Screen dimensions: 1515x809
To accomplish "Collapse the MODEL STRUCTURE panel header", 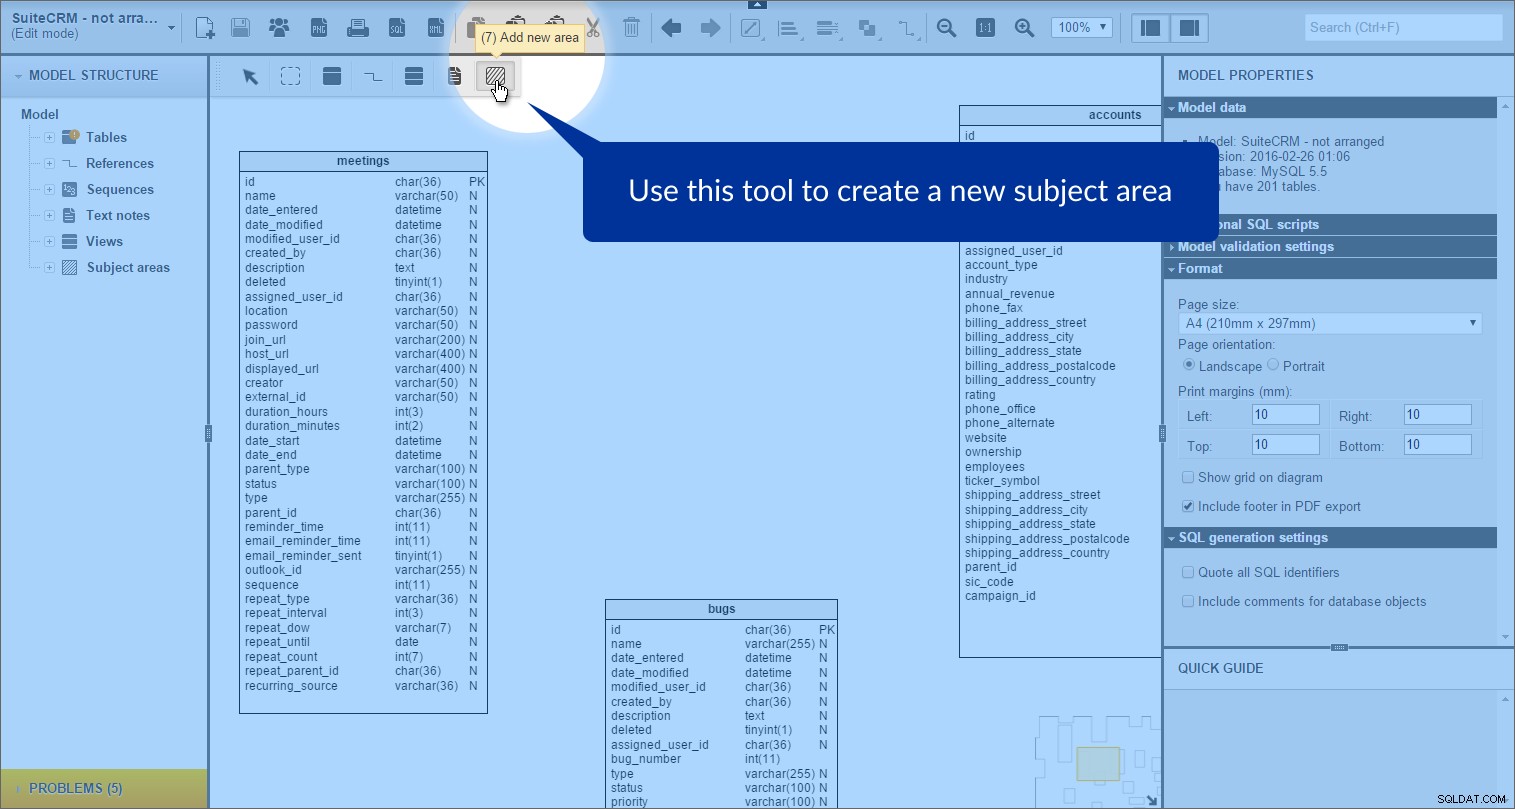I will tap(104, 75).
